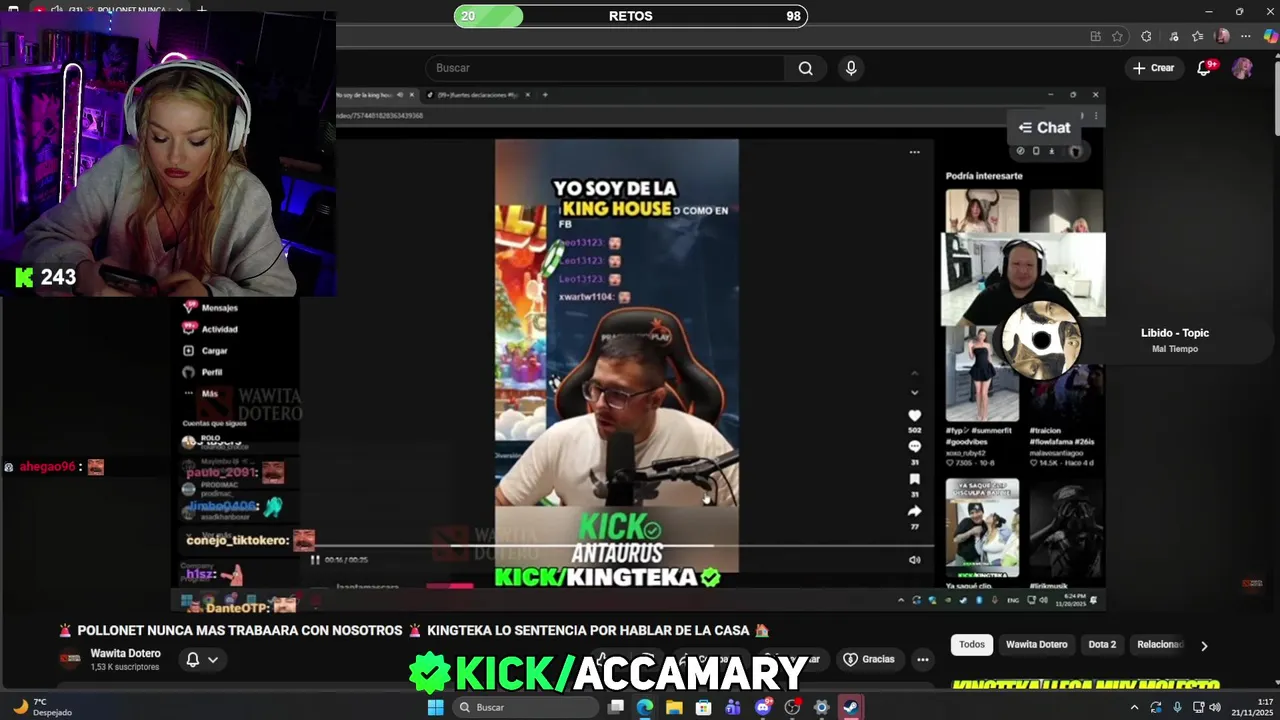Click Windows taskbar Buscar search box

(524, 707)
